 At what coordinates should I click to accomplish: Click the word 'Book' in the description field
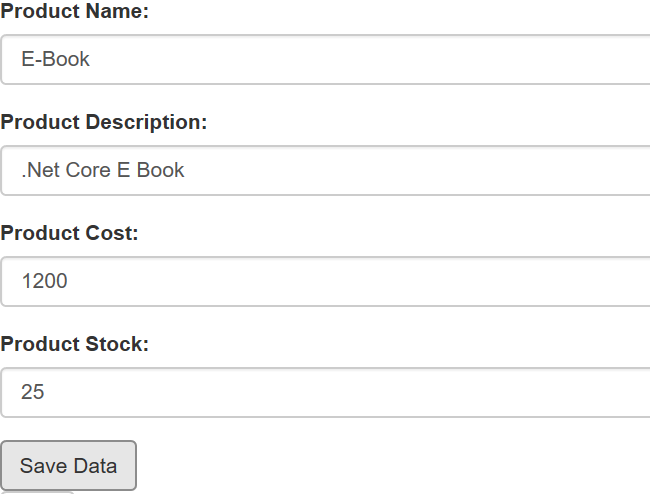pos(161,171)
